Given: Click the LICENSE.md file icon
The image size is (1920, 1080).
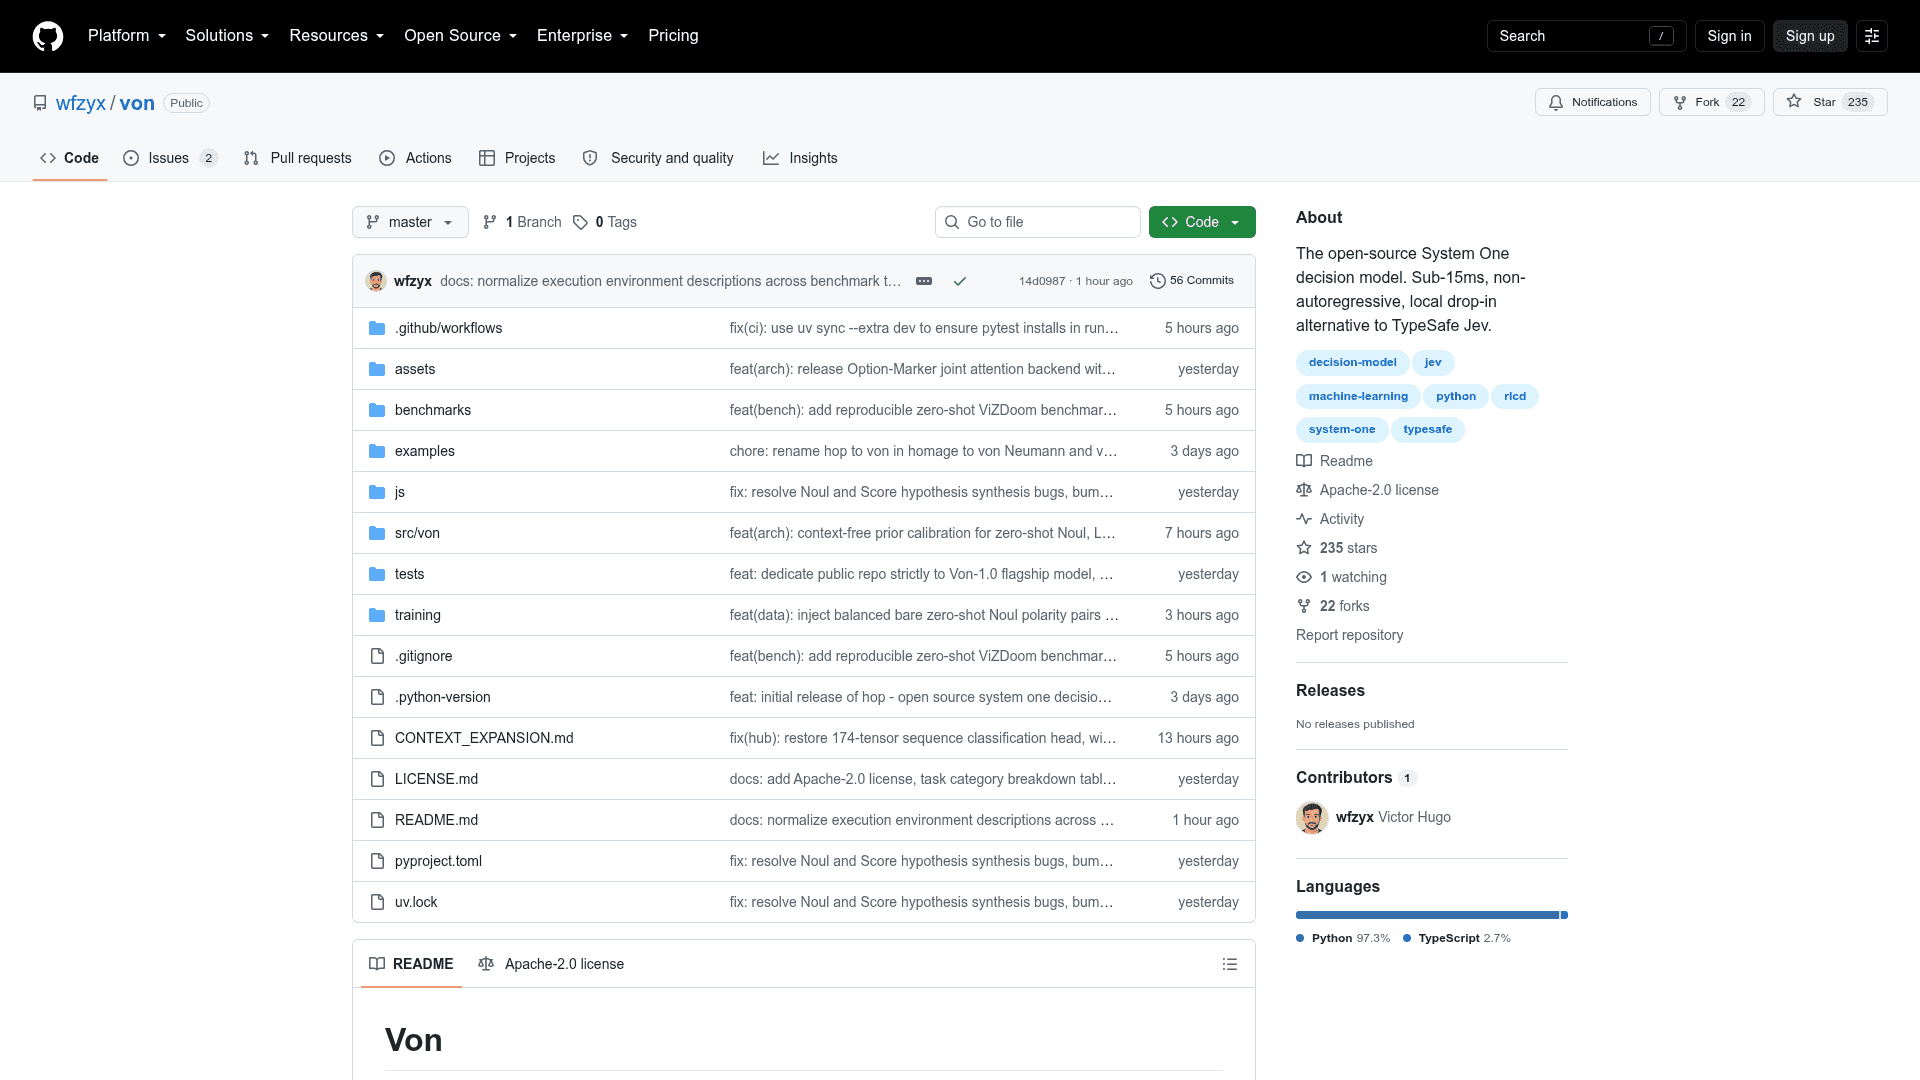Looking at the screenshot, I should tap(377, 779).
